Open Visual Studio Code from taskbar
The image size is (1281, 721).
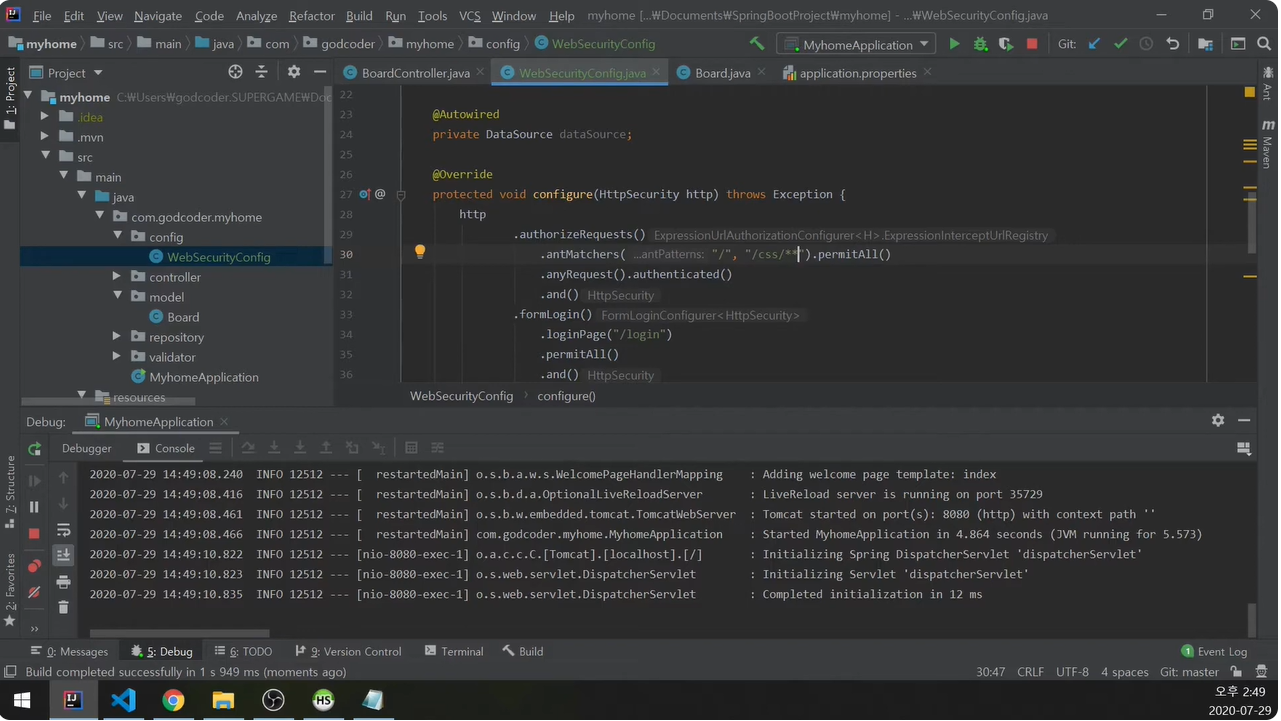[123, 700]
